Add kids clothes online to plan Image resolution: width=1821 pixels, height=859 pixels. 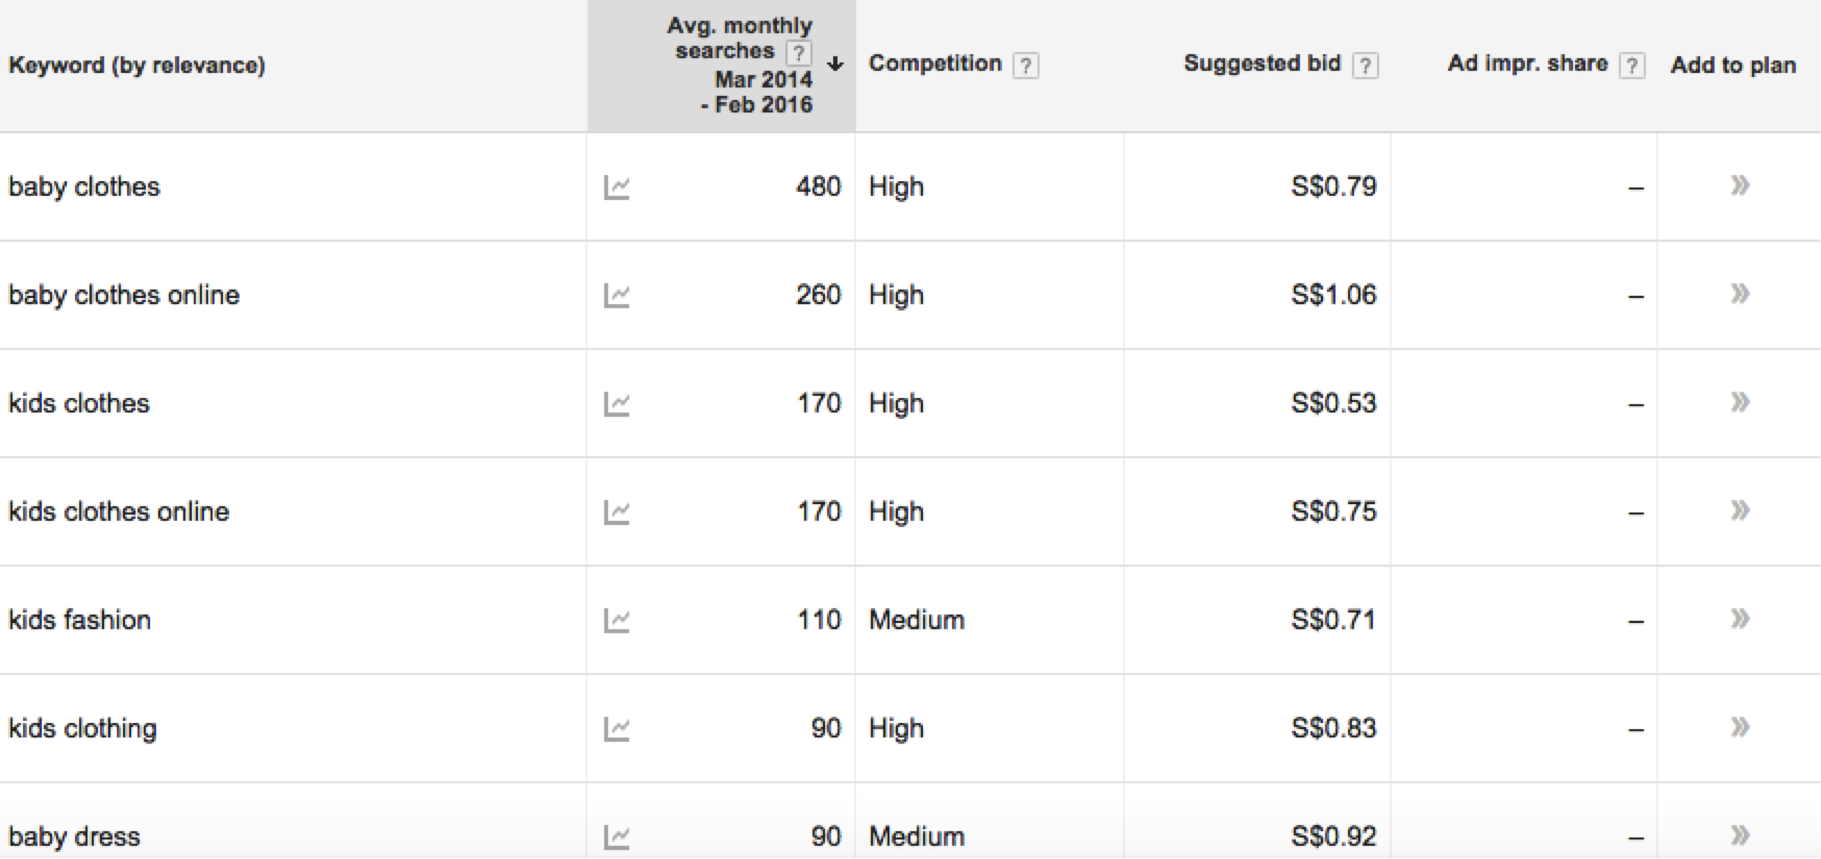tap(1740, 510)
